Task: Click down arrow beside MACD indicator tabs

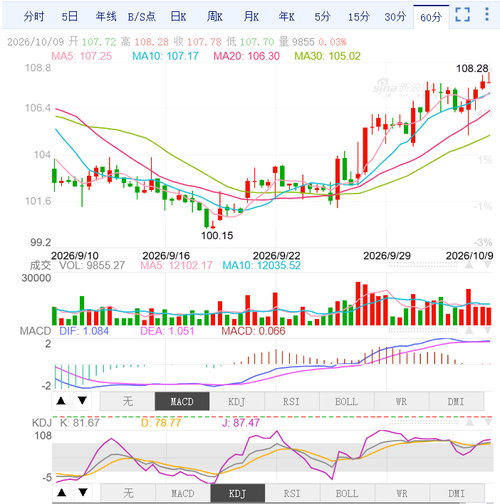Action: point(82,401)
